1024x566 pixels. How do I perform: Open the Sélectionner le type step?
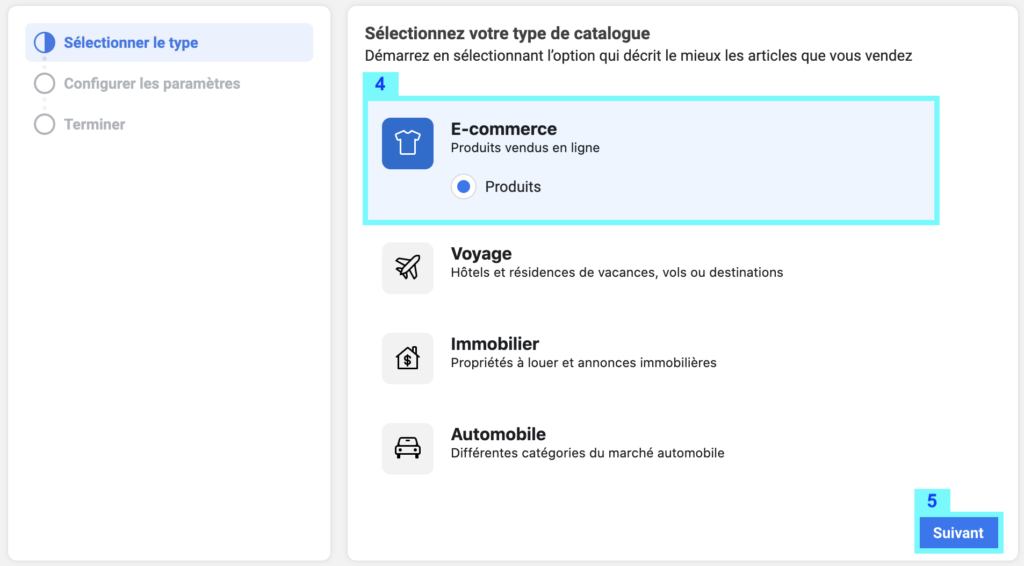tap(169, 42)
